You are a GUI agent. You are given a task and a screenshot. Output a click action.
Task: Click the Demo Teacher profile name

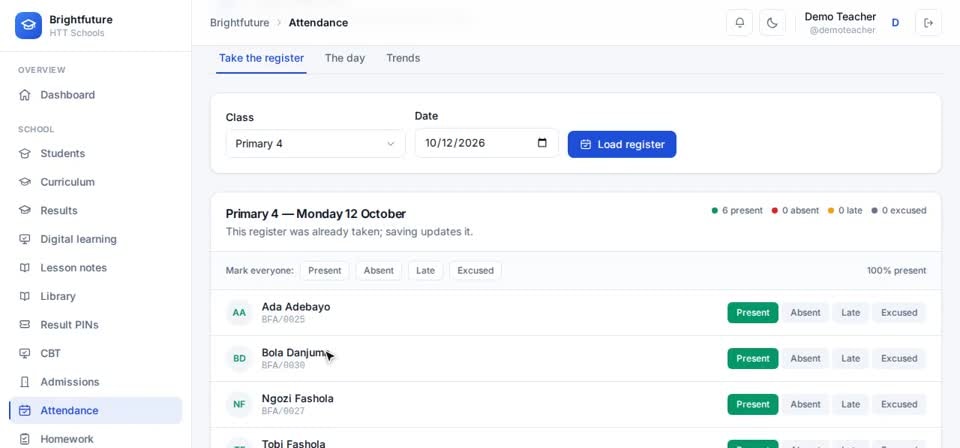tap(840, 17)
